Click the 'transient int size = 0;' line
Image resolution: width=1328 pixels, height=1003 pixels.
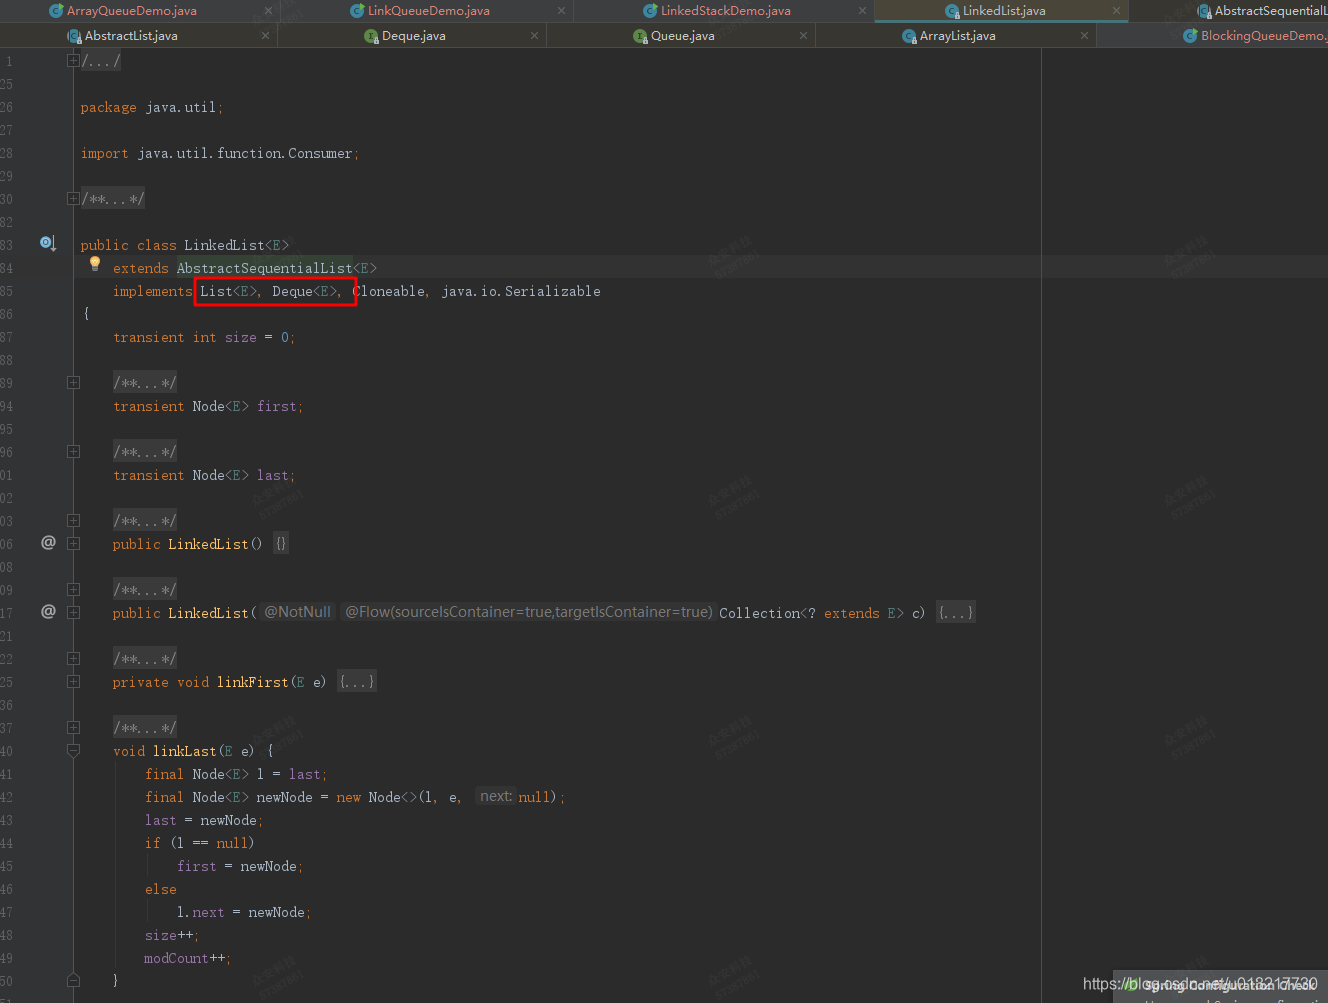click(x=204, y=337)
